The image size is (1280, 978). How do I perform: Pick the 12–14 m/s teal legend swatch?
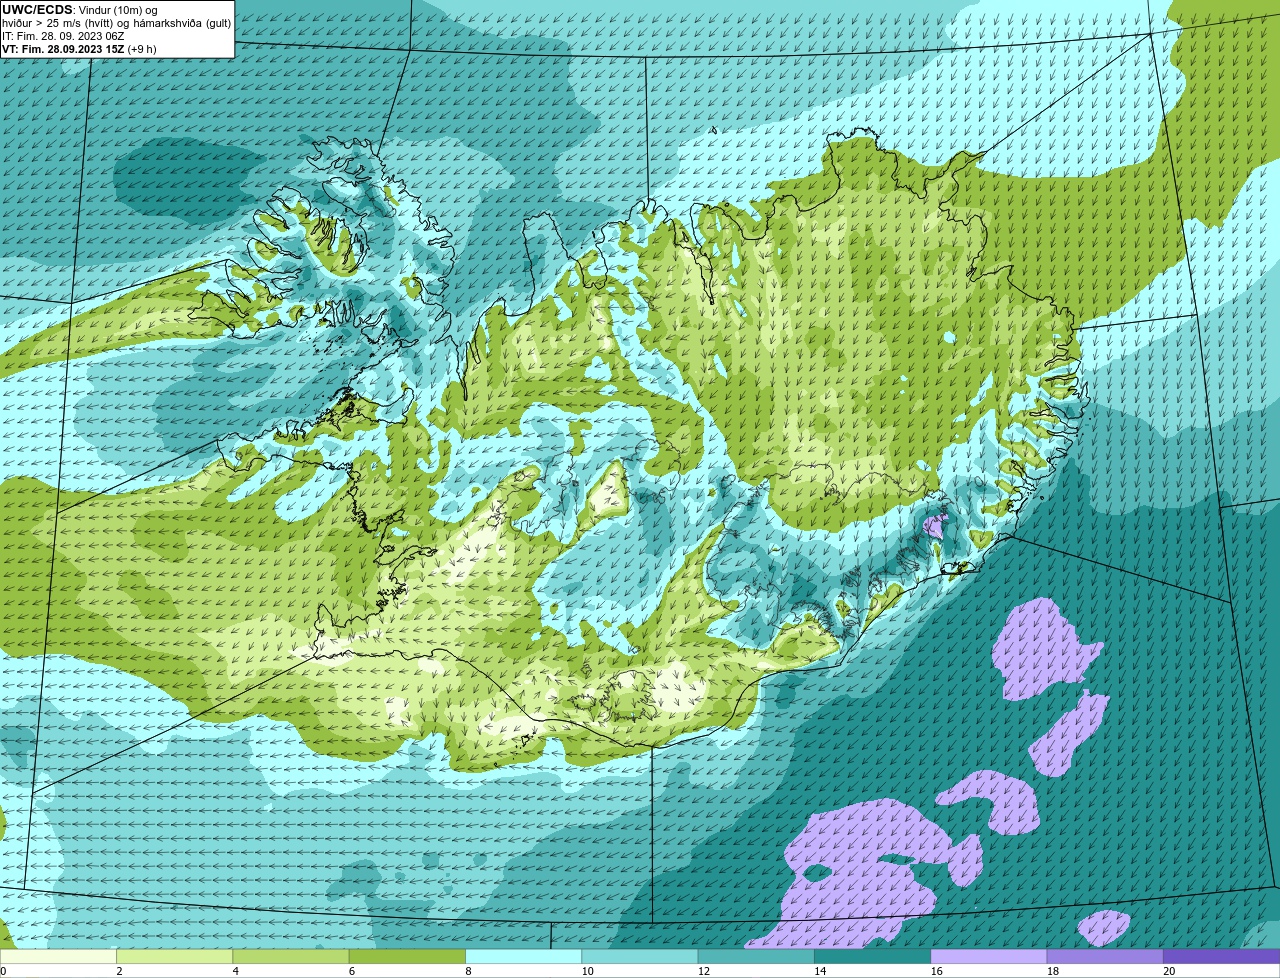pyautogui.click(x=756, y=956)
